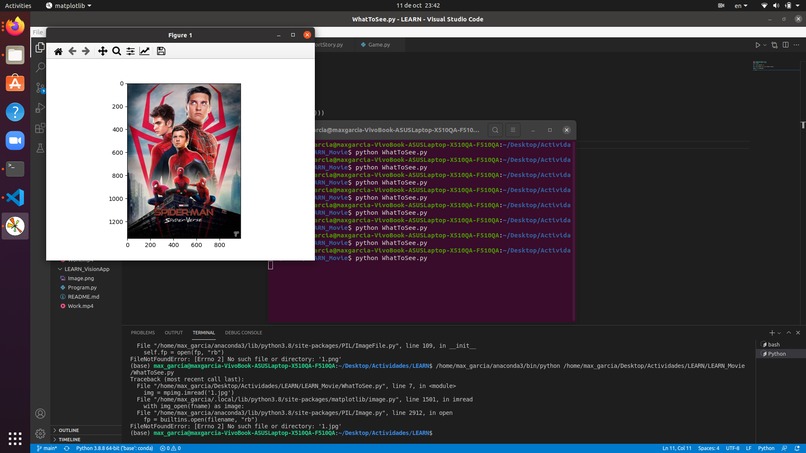Expand the OUTLINE section

(x=68, y=430)
